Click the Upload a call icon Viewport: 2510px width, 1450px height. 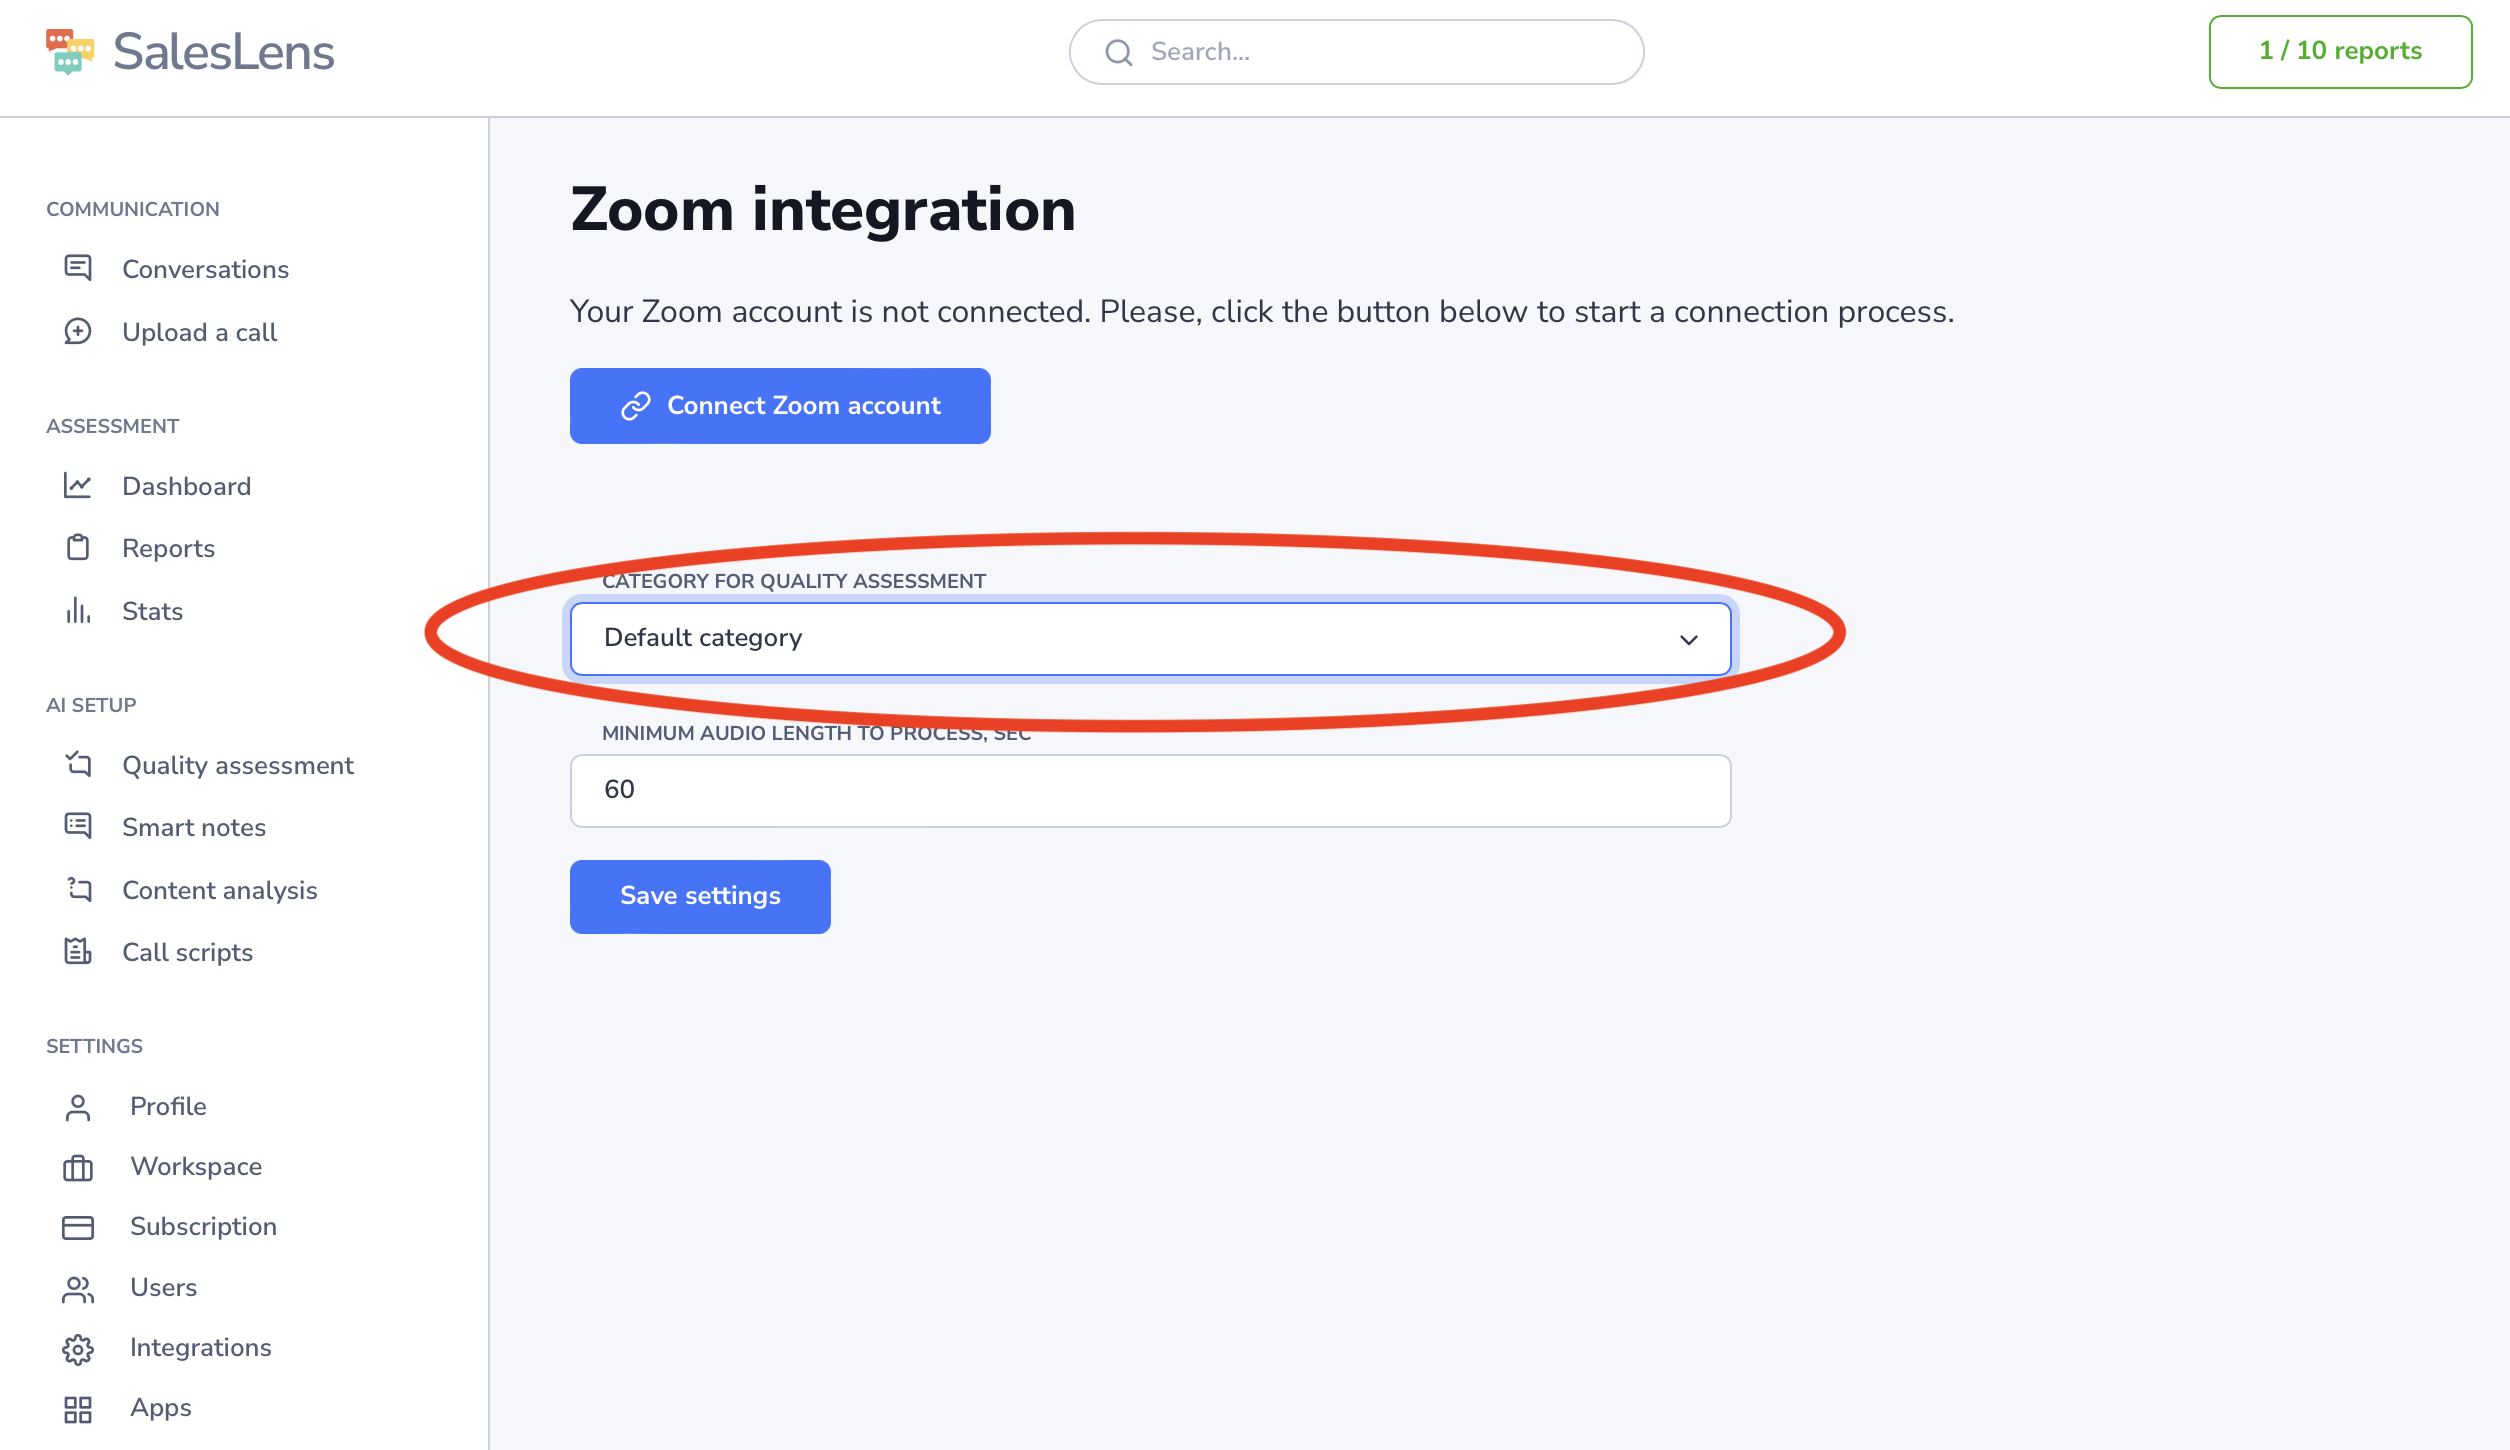78,332
